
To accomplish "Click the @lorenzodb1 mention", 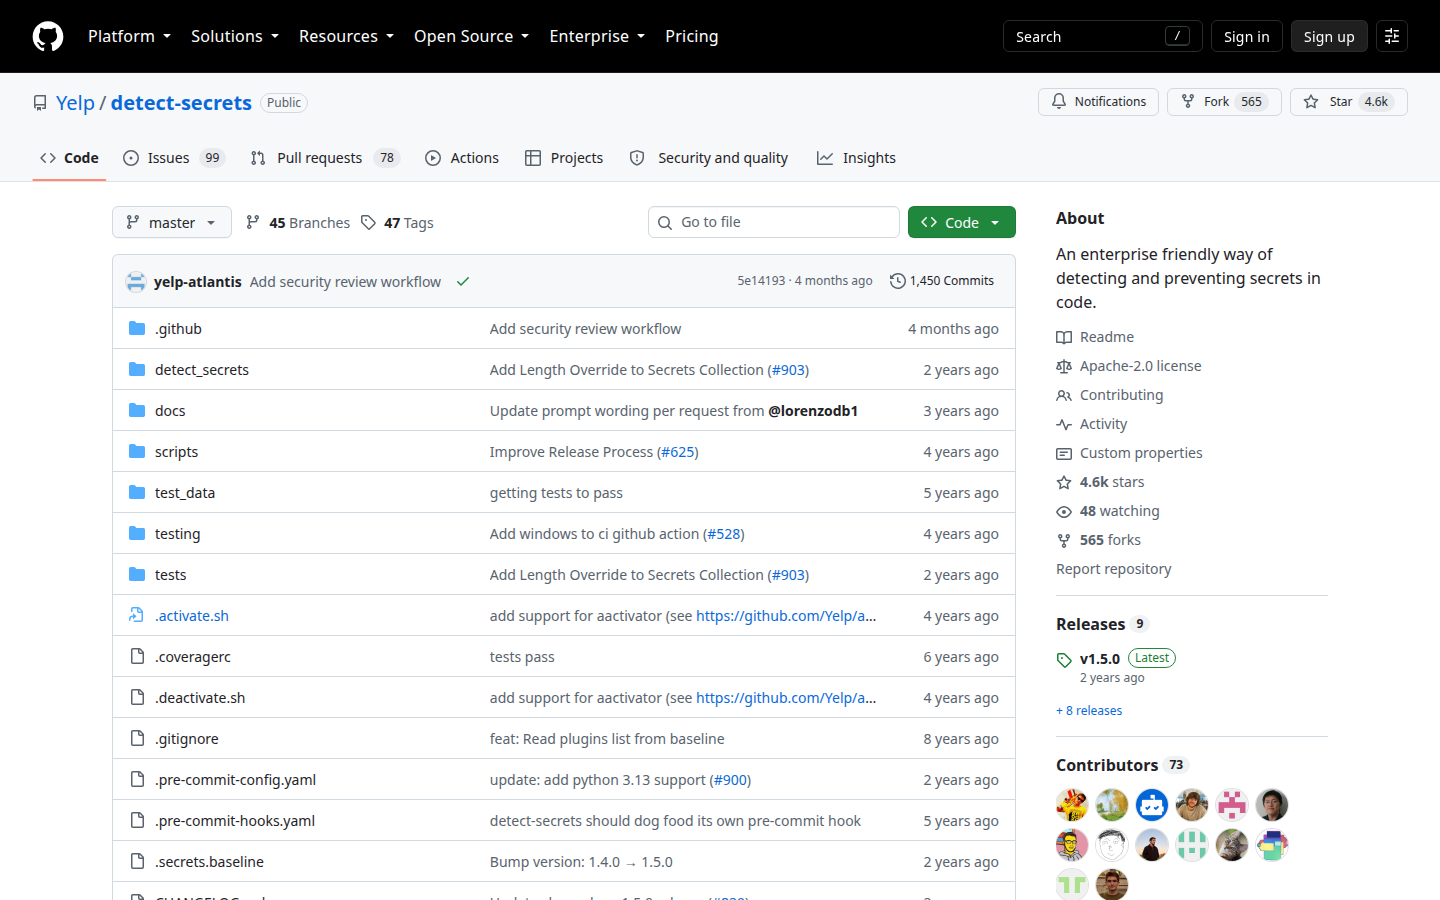I will point(813,411).
